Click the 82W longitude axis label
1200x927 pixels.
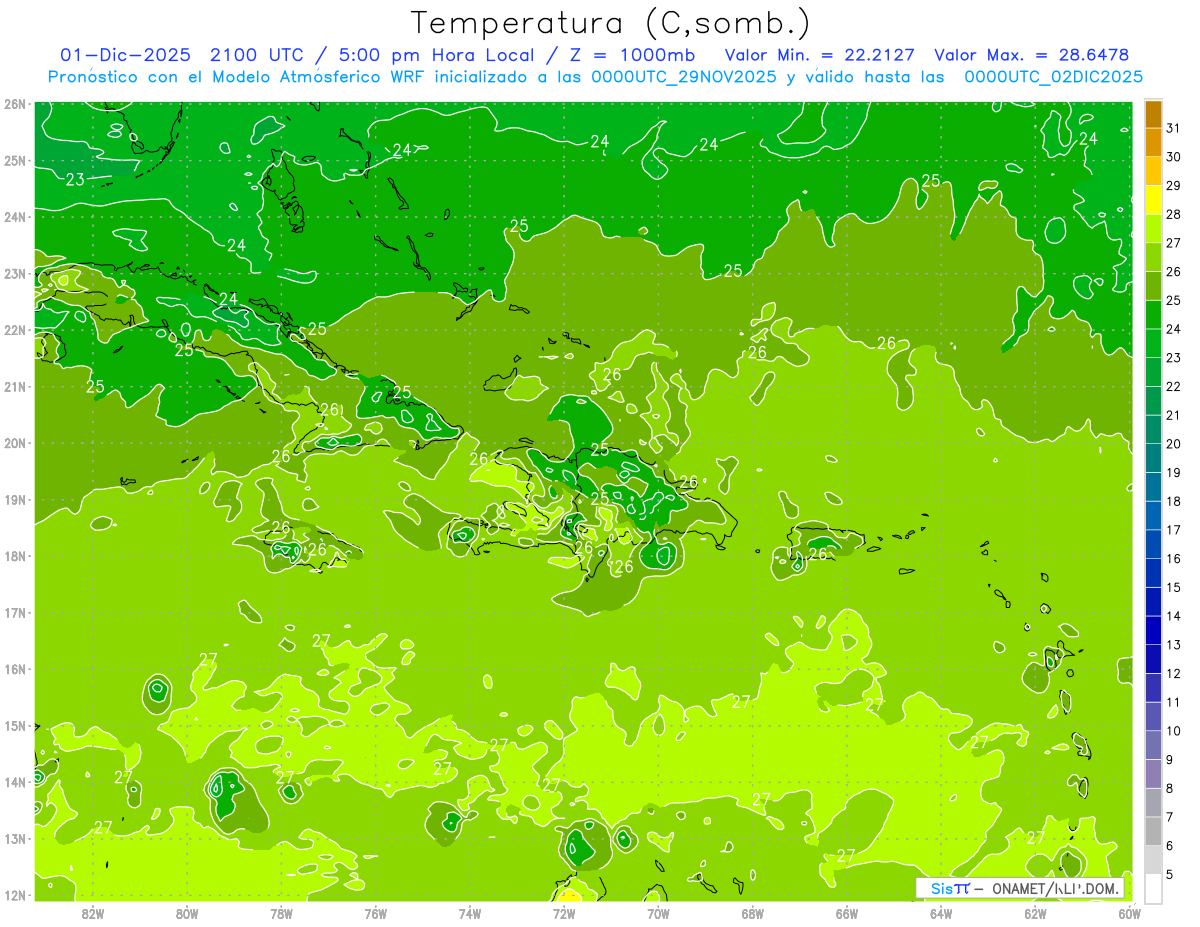coord(92,913)
